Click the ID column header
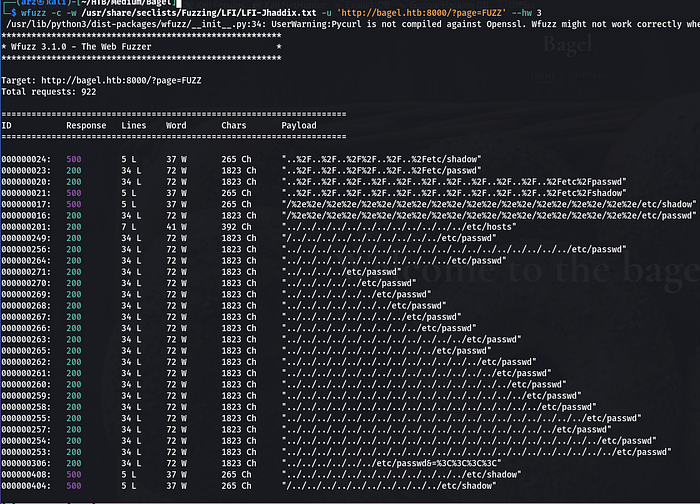 (6, 125)
